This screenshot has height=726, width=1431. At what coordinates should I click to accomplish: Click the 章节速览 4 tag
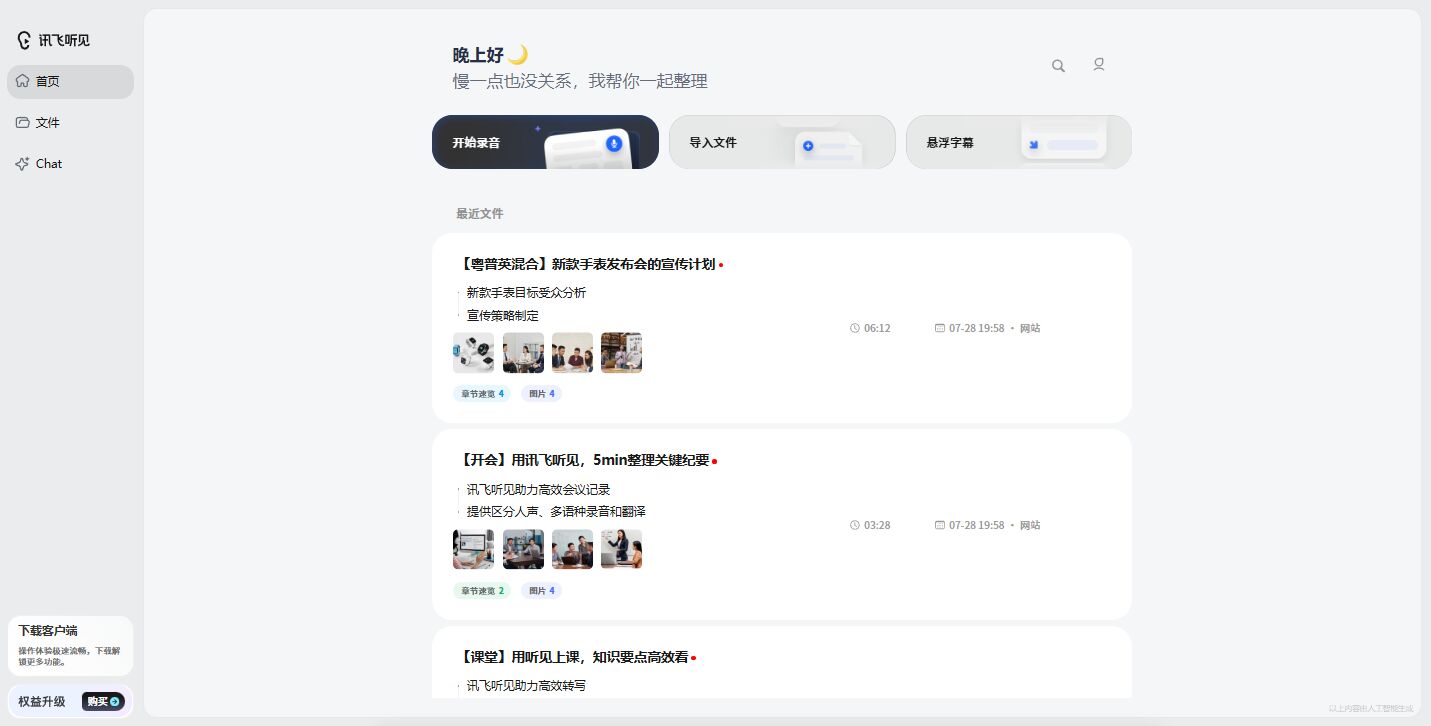(x=482, y=394)
